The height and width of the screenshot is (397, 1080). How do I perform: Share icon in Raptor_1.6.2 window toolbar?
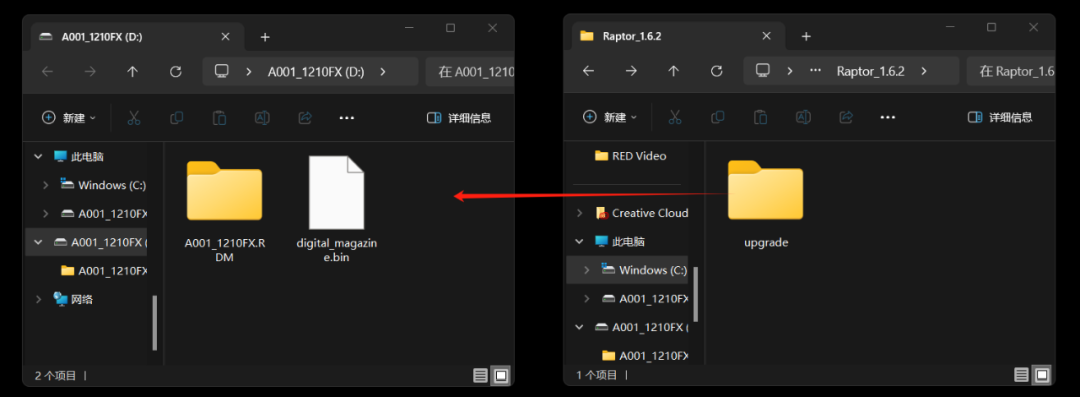coord(846,118)
